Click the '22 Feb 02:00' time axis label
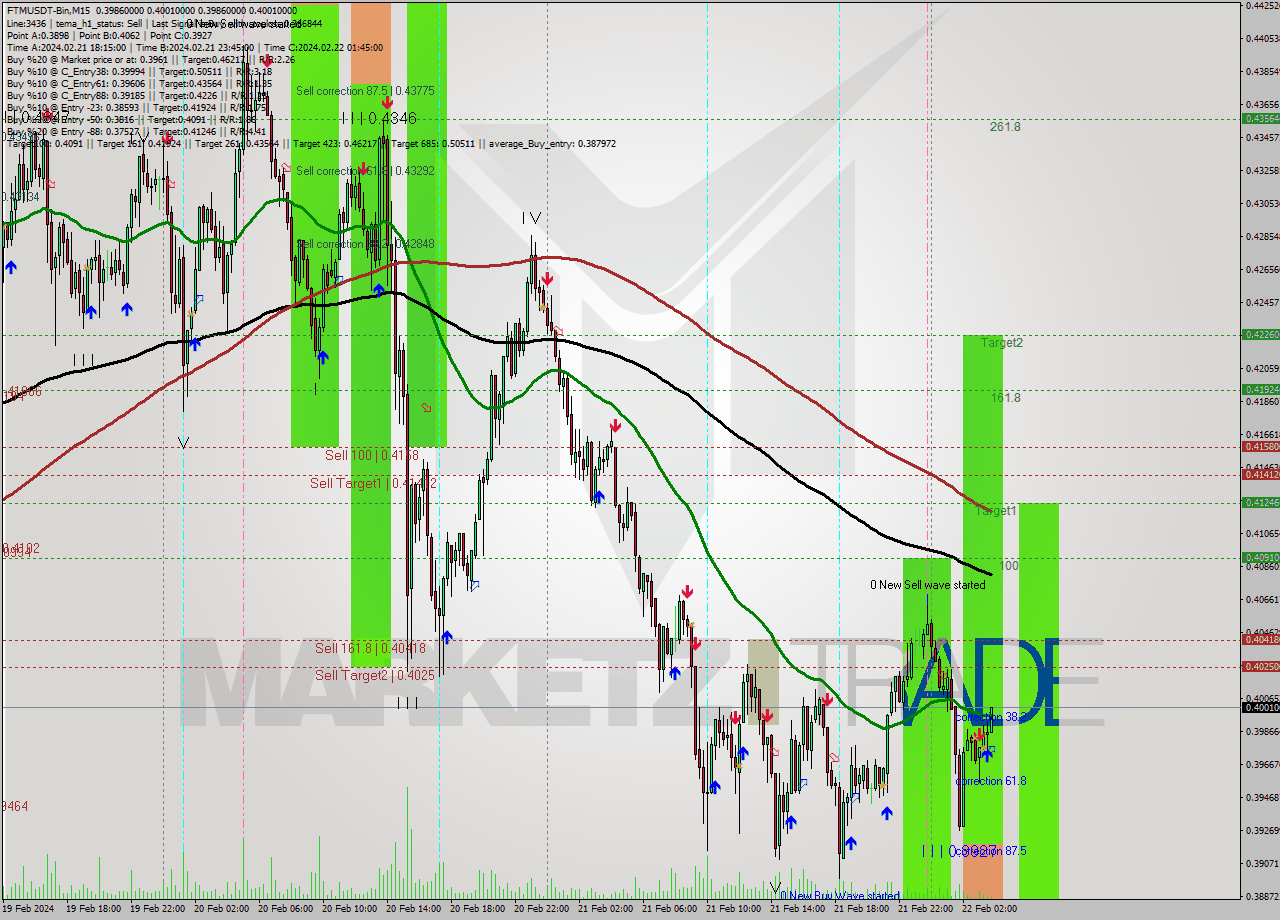This screenshot has height=920, width=1280. click(x=989, y=909)
